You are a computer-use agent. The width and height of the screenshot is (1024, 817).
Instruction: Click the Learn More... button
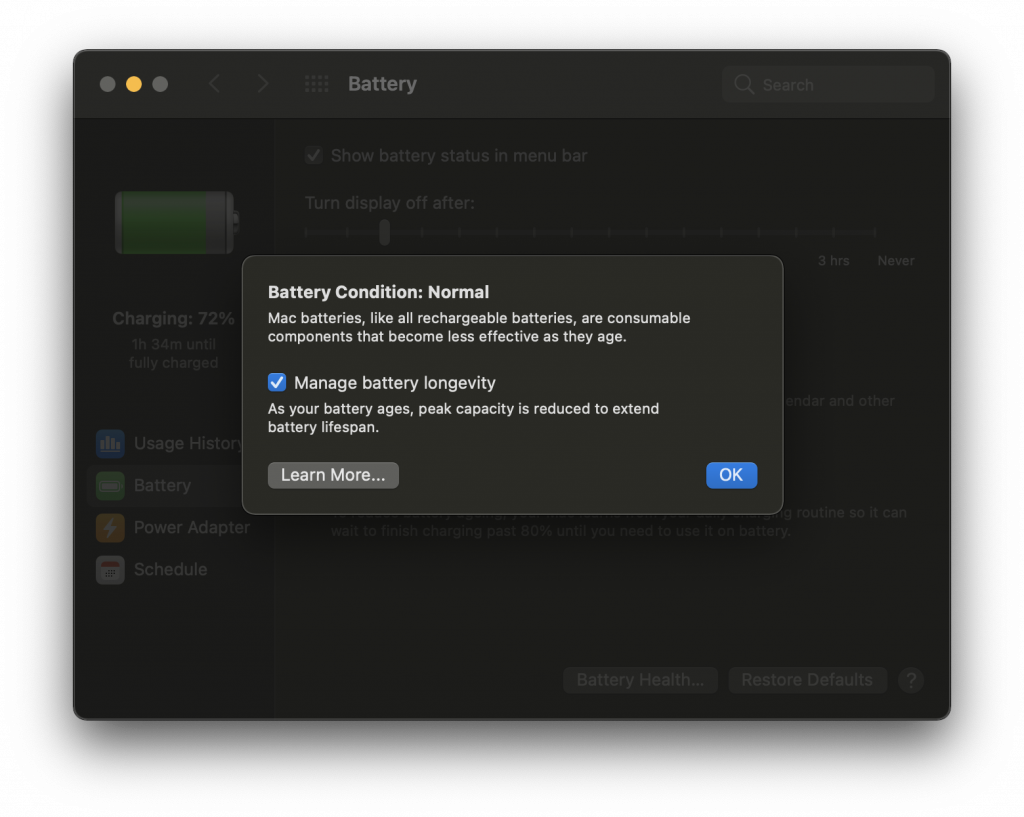point(333,475)
